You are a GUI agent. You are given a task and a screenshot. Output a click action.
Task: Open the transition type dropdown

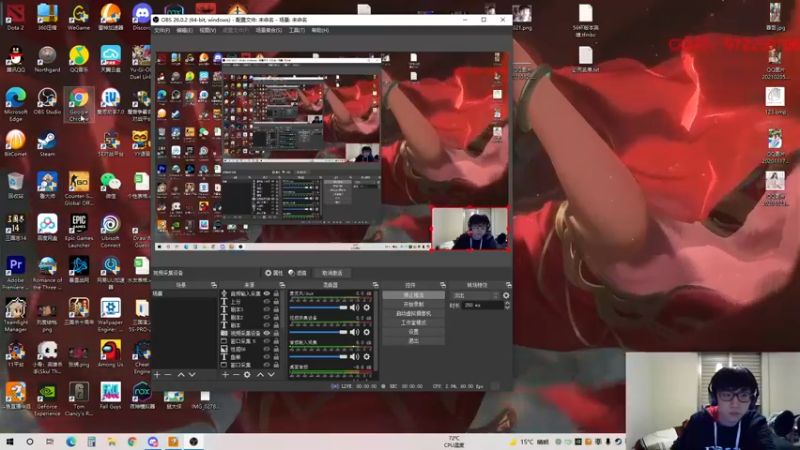point(475,295)
